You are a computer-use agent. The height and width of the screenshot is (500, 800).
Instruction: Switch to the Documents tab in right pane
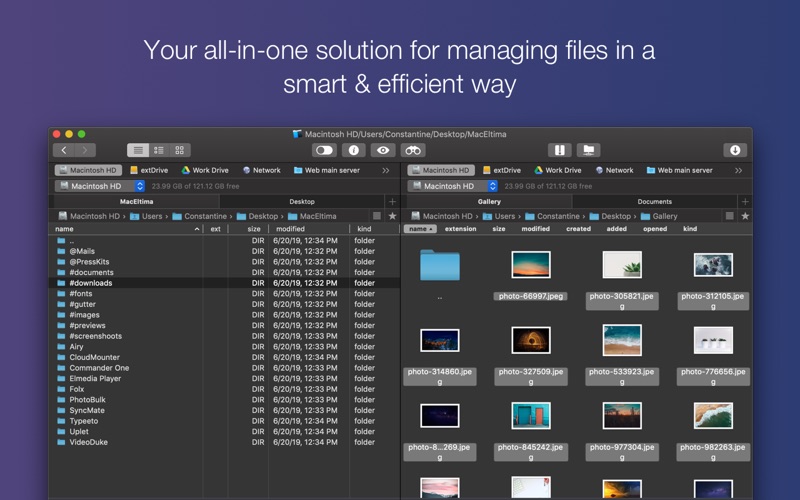[x=654, y=201]
